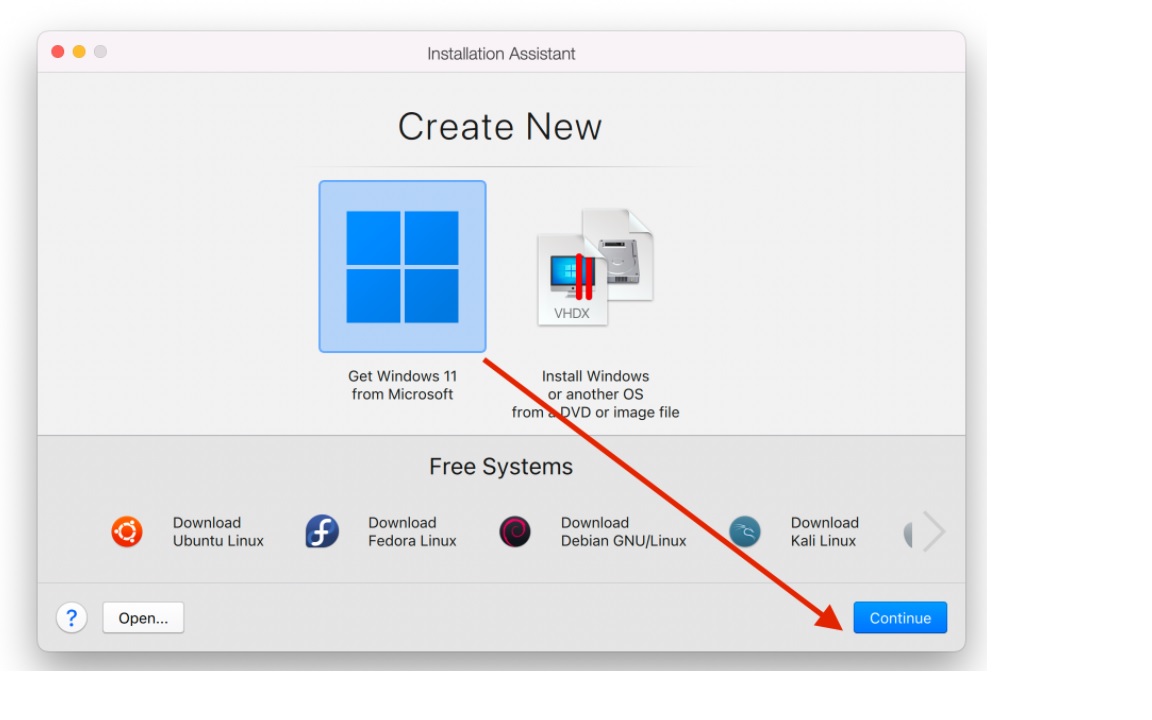This screenshot has width=1152, height=720.
Task: Open help with the question mark button
Action: (x=71, y=618)
